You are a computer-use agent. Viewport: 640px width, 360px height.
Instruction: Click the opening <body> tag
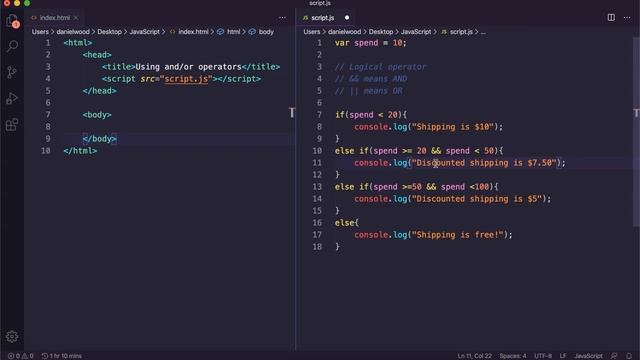(97, 115)
